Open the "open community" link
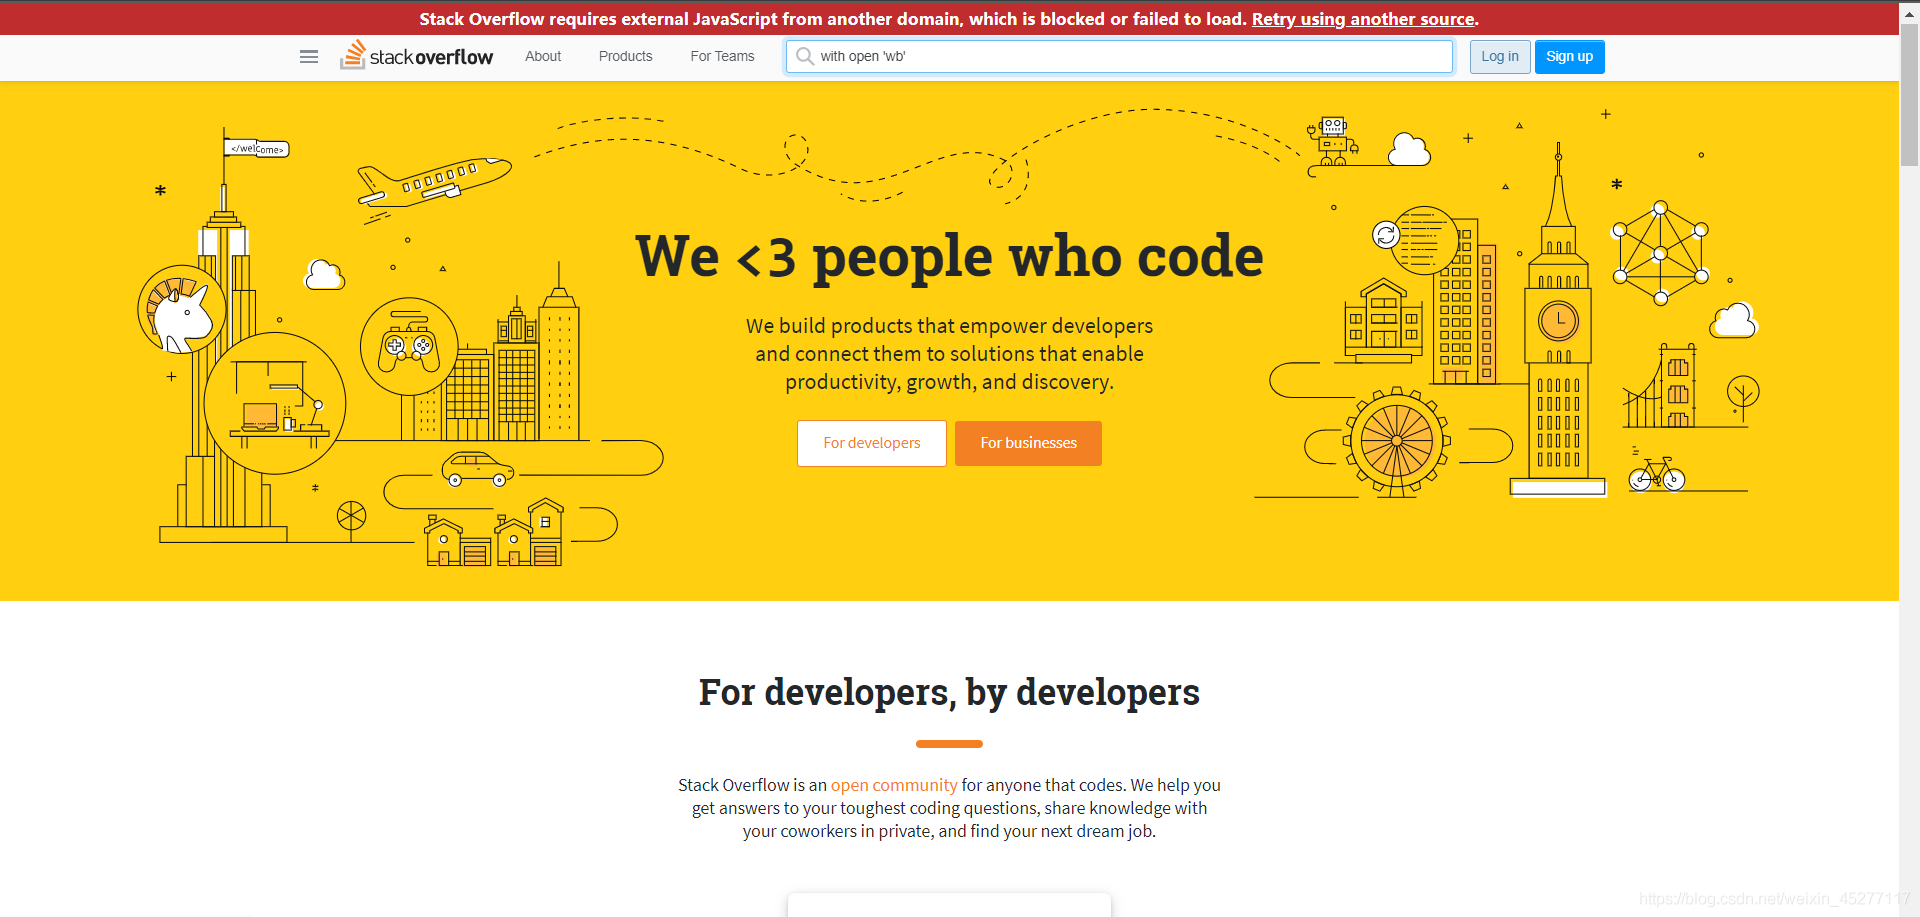Screen dimensions: 1920x917 (894, 785)
